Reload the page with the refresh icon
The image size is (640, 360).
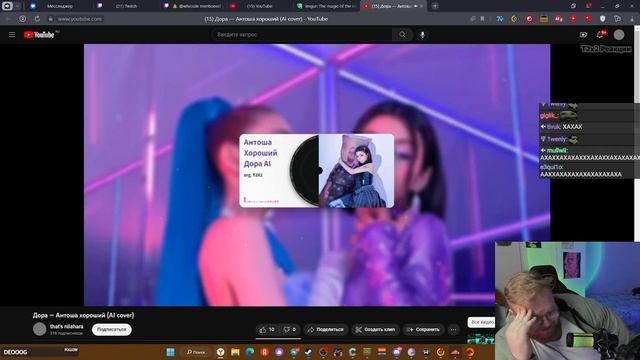pyautogui.click(x=37, y=19)
